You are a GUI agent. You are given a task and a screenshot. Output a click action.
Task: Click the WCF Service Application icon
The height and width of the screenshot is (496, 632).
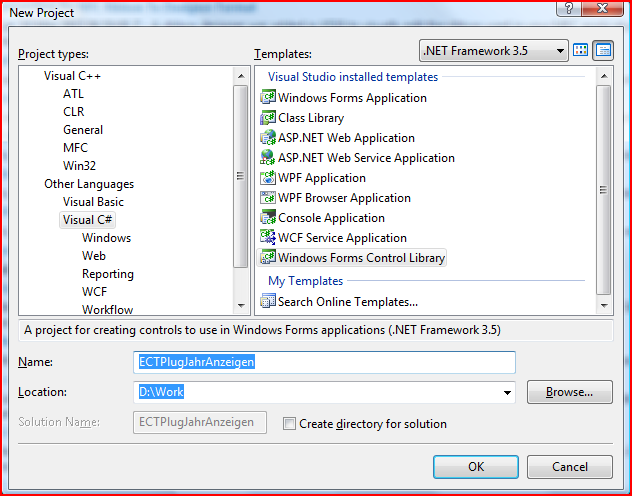(268, 237)
